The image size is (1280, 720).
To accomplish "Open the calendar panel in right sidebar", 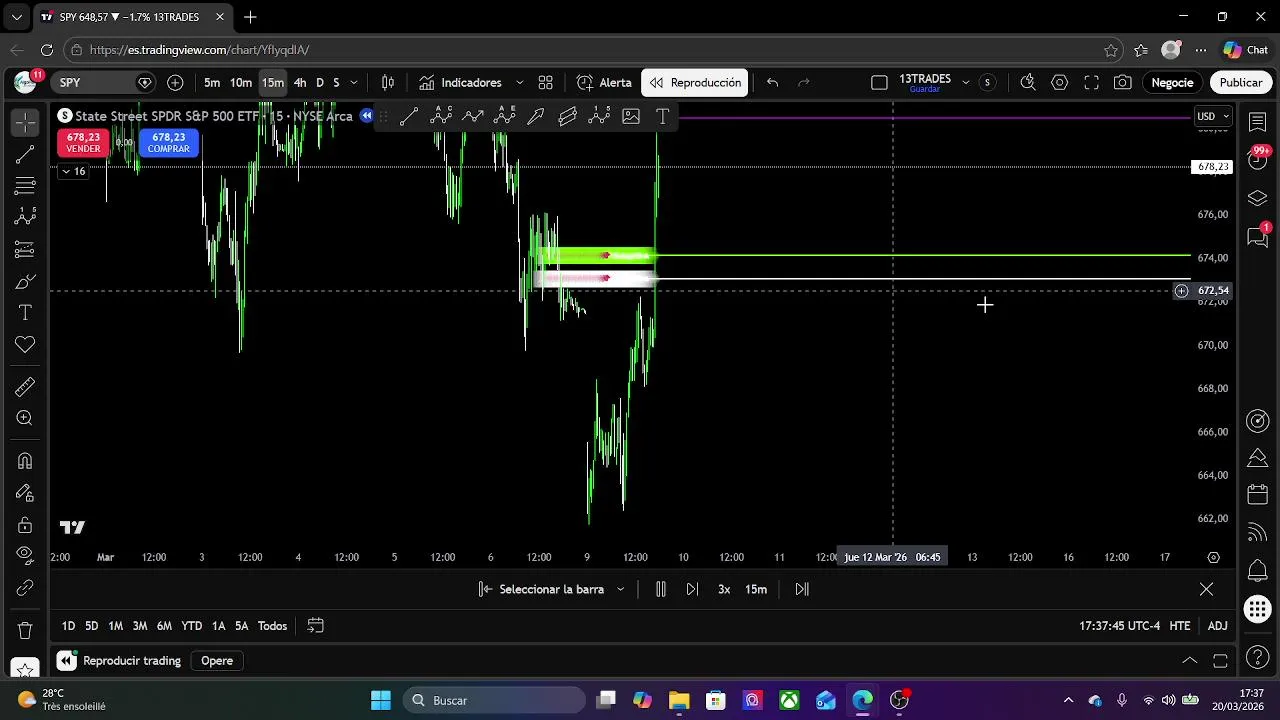I will tap(1258, 495).
